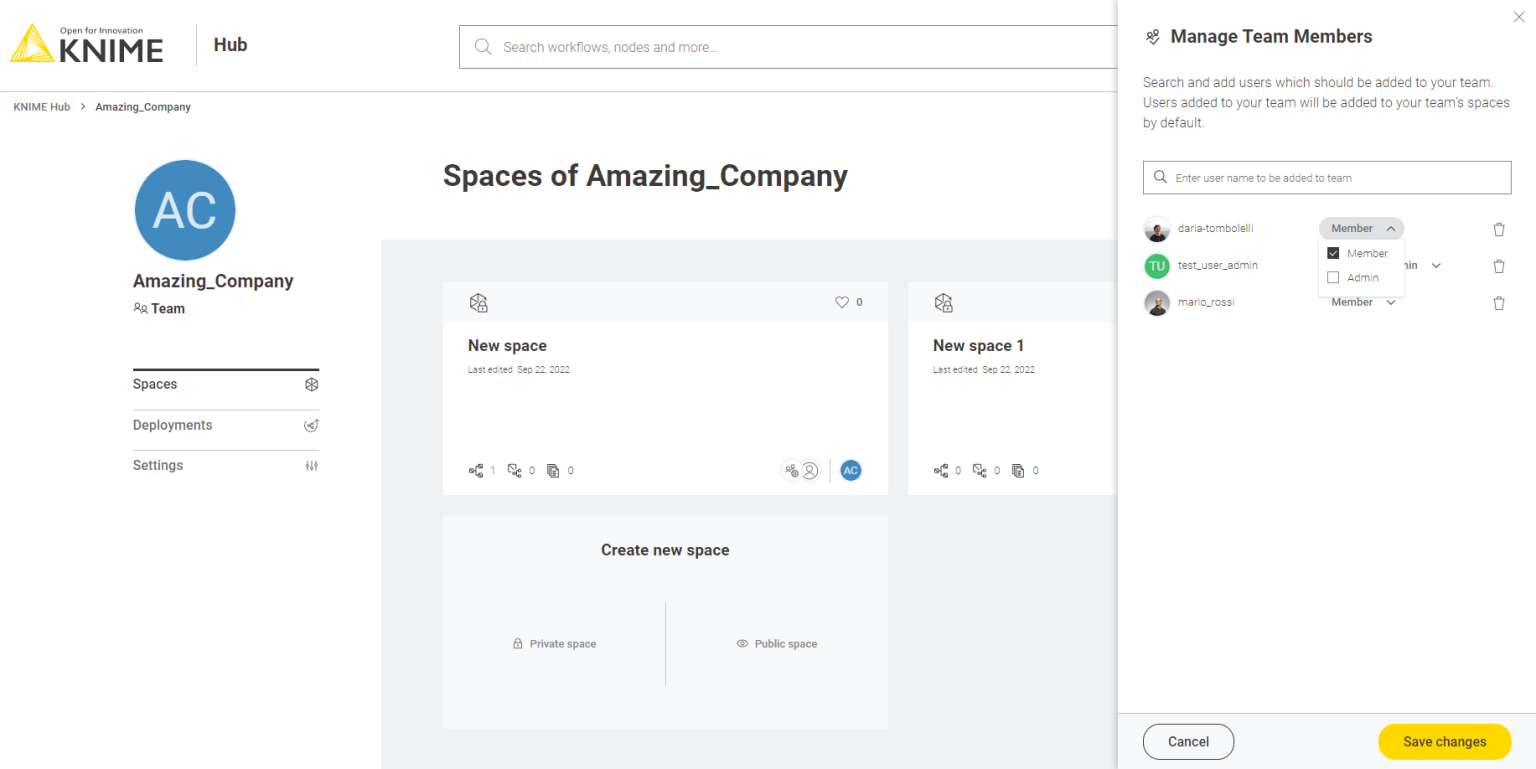Click daria-tombolelli's avatar
Screen dimensions: 1536x769
(x=1157, y=229)
